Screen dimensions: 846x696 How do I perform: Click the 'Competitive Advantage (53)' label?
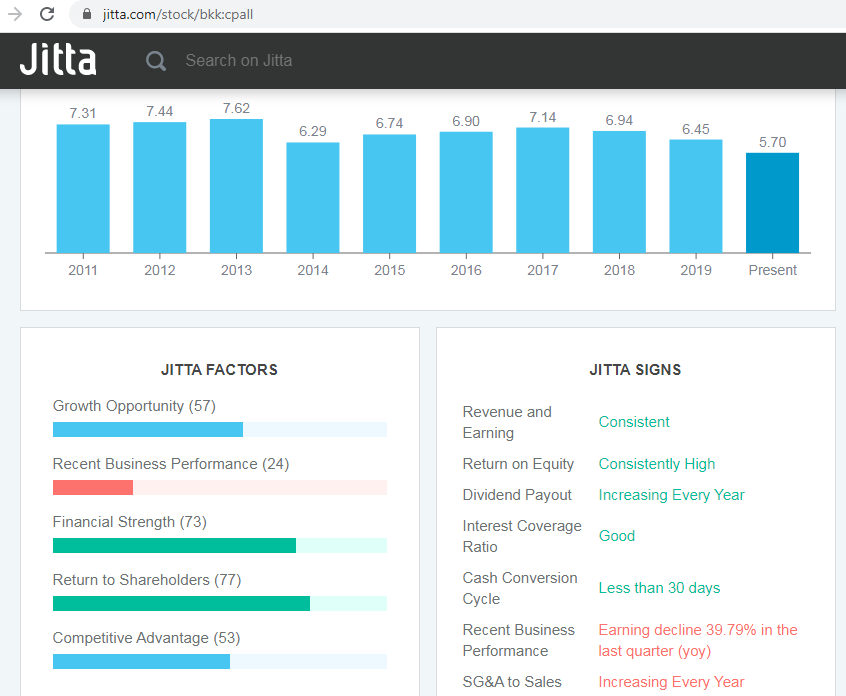point(146,638)
